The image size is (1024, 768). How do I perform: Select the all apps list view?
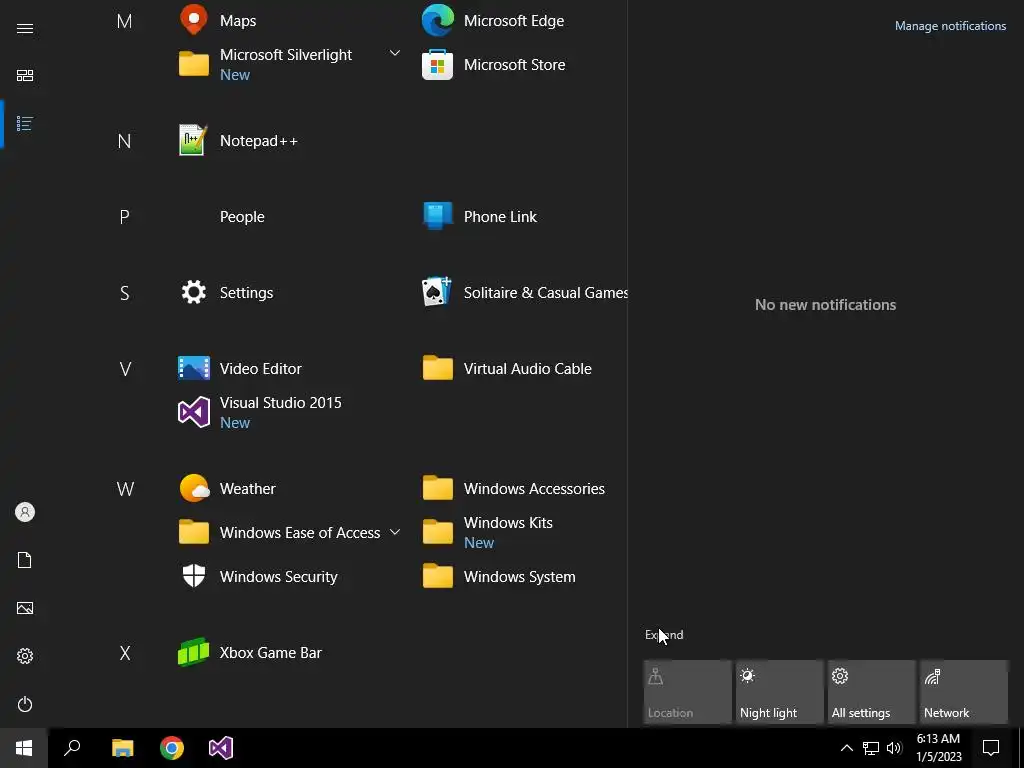(x=25, y=123)
